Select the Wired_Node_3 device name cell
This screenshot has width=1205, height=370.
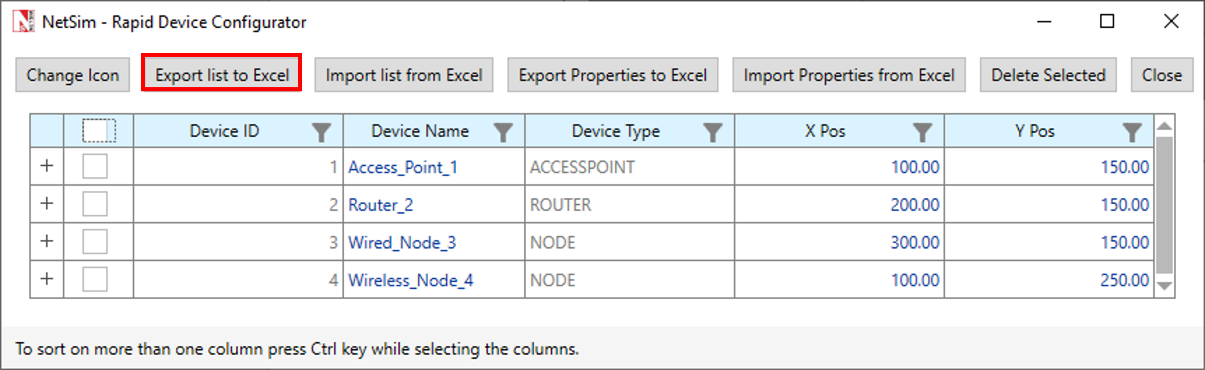click(x=433, y=242)
